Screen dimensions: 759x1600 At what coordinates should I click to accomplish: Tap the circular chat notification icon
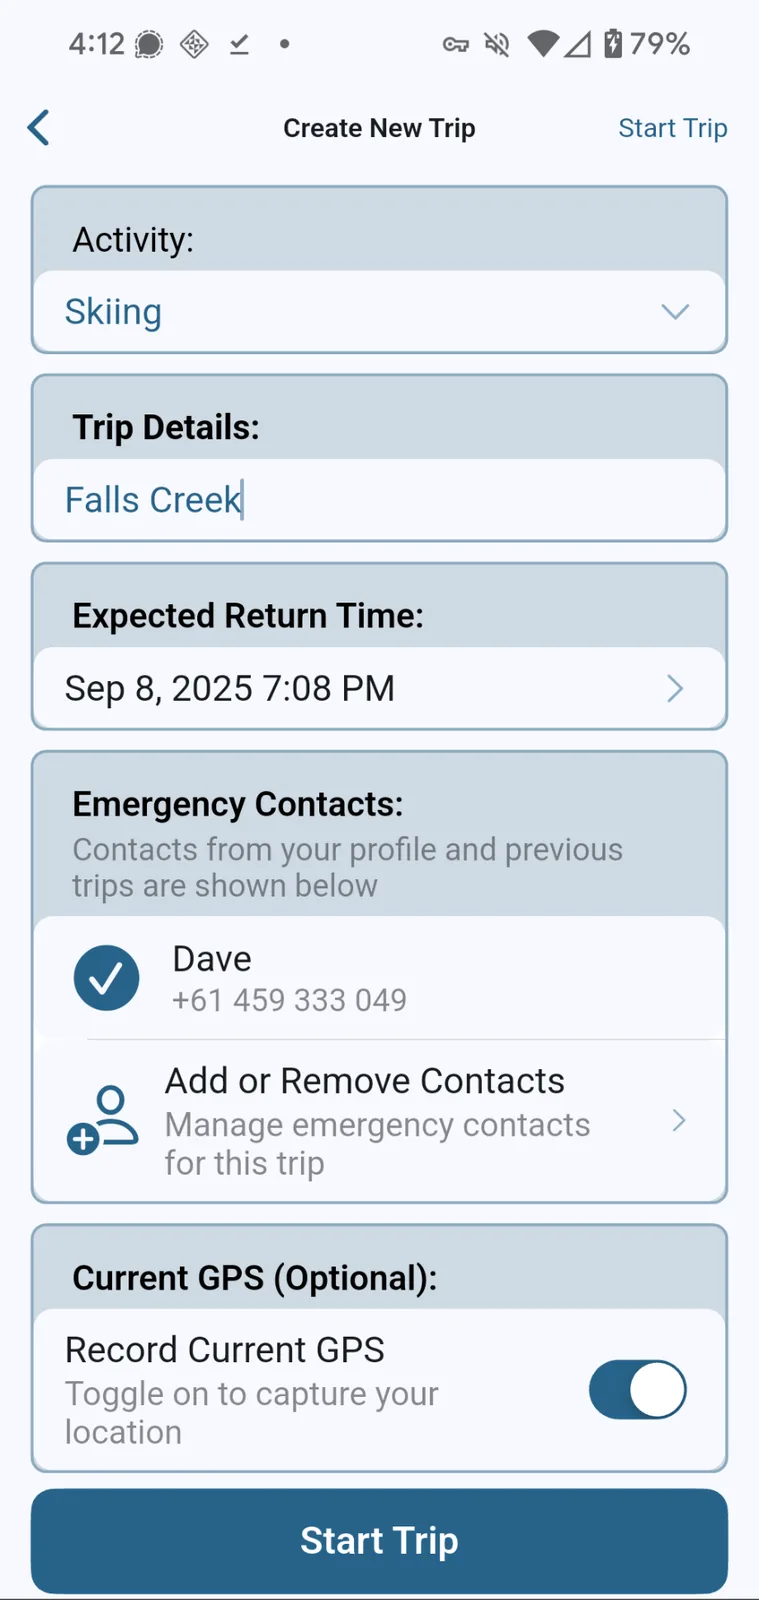click(x=149, y=44)
